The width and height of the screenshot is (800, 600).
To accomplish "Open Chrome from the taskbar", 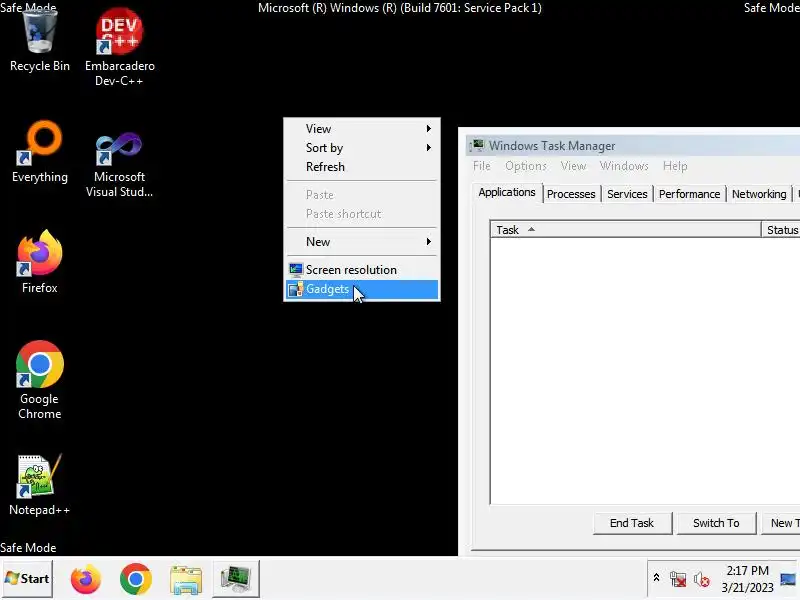I will click(136, 579).
